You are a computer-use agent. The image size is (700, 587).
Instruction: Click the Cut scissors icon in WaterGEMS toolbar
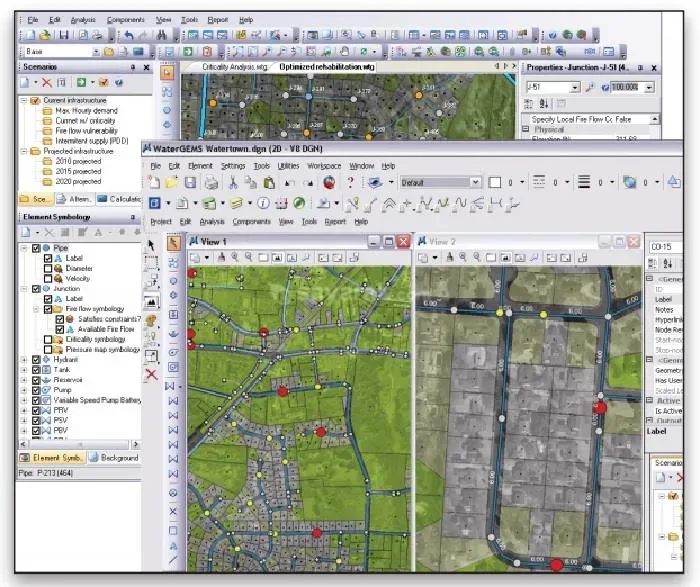pyautogui.click(x=232, y=182)
